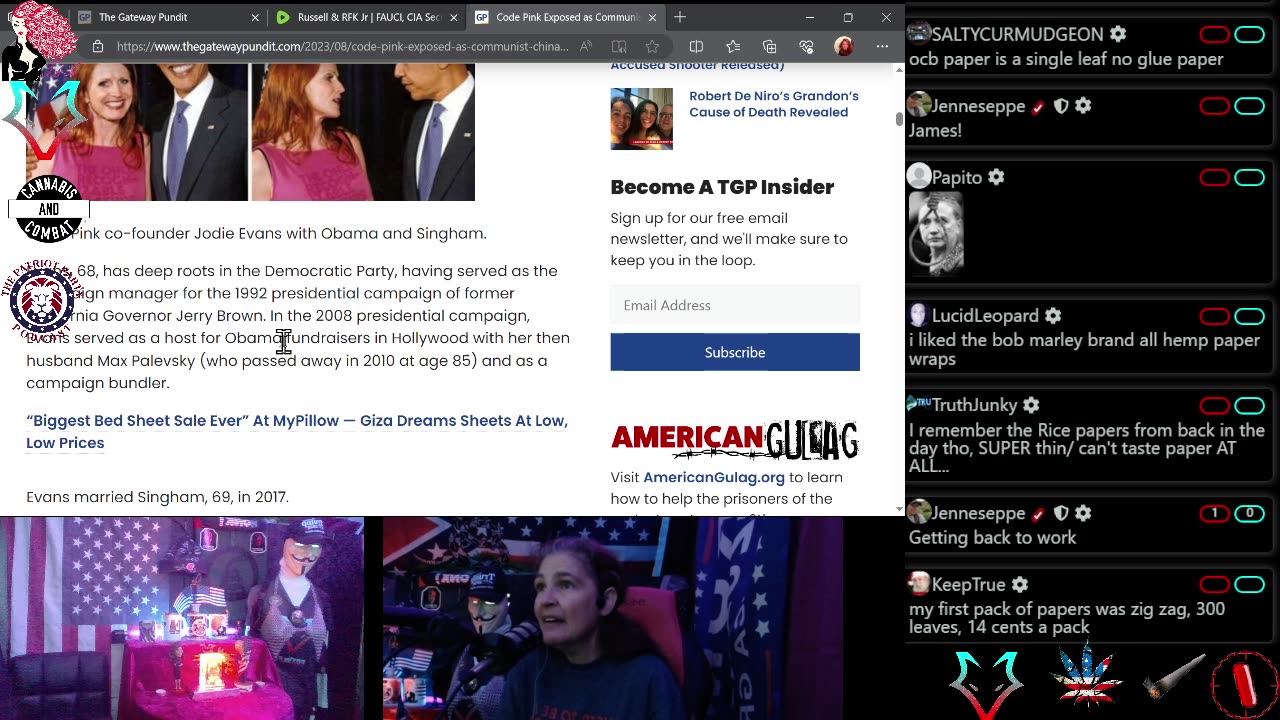
Task: Open the image posted by Papito
Action: [x=936, y=232]
